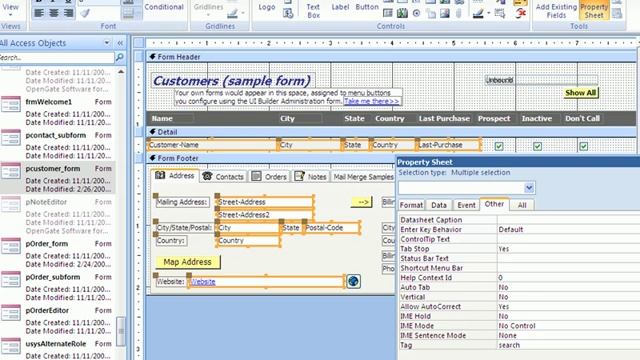Center align text in Font group
The height and width of the screenshot is (360, 640).
click(53, 13)
